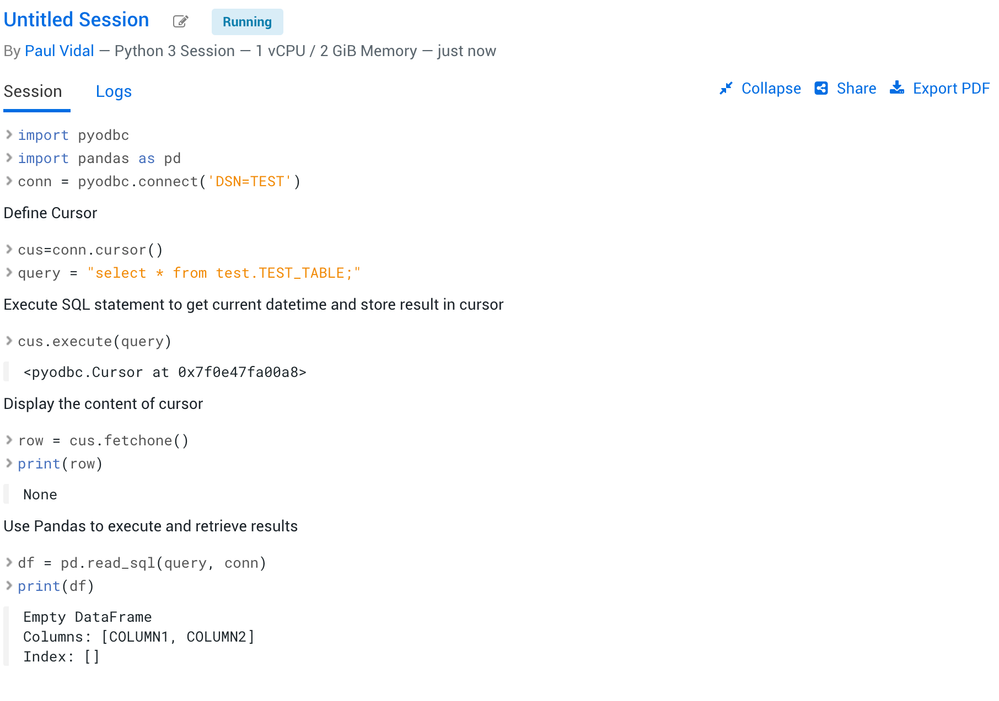Click the Export PDF text link
The height and width of the screenshot is (701, 999).
point(950,89)
